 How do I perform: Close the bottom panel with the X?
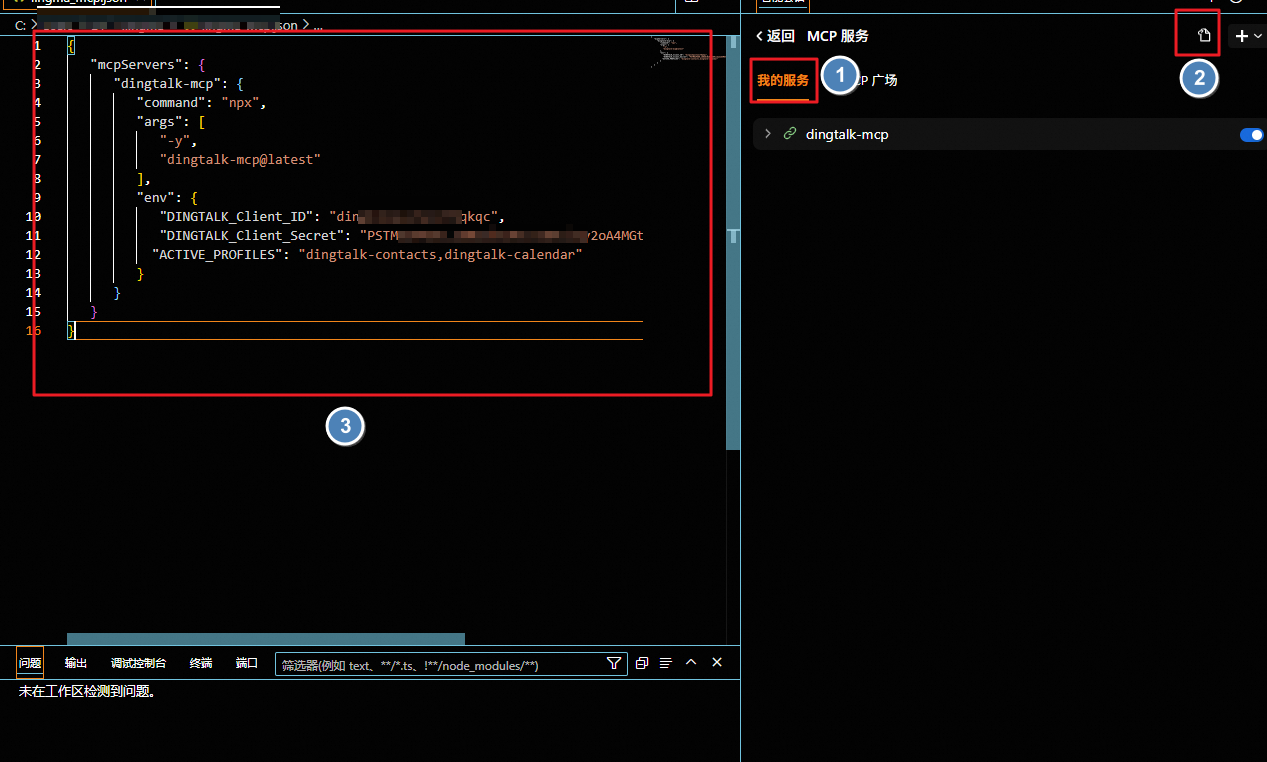(717, 662)
